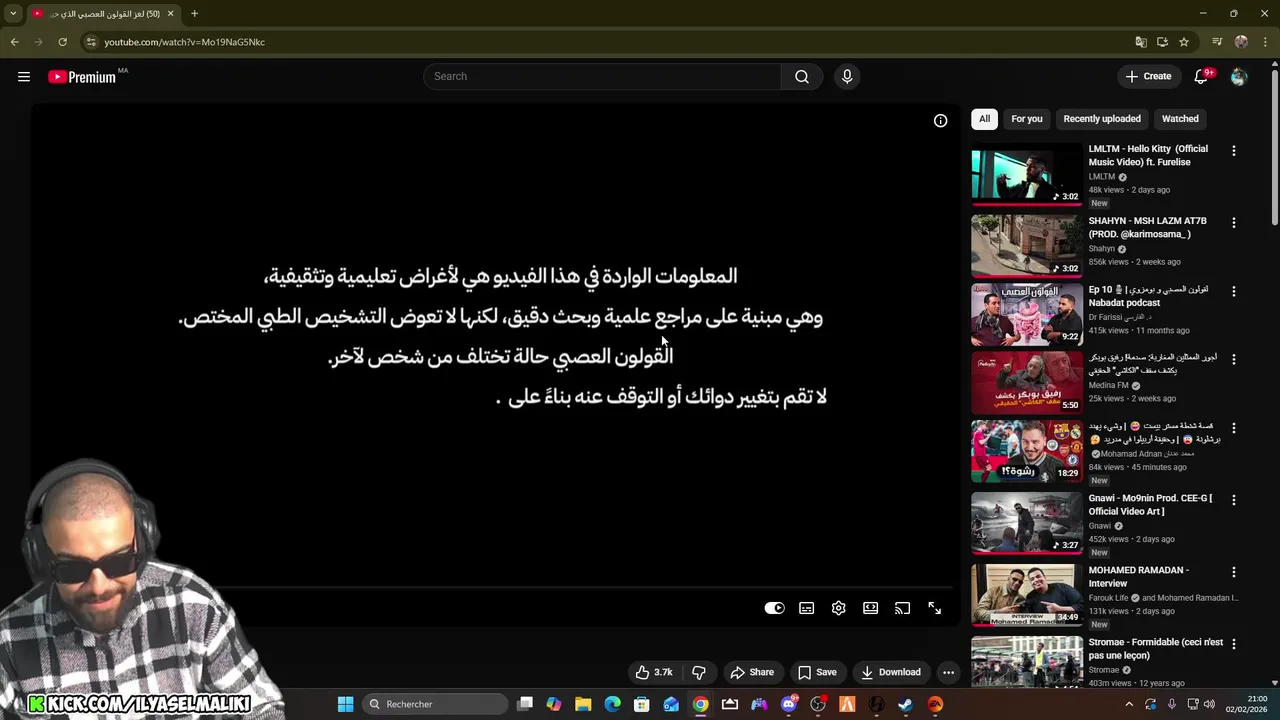Download the video
Viewport: 1280px width, 720px height.
tap(891, 672)
